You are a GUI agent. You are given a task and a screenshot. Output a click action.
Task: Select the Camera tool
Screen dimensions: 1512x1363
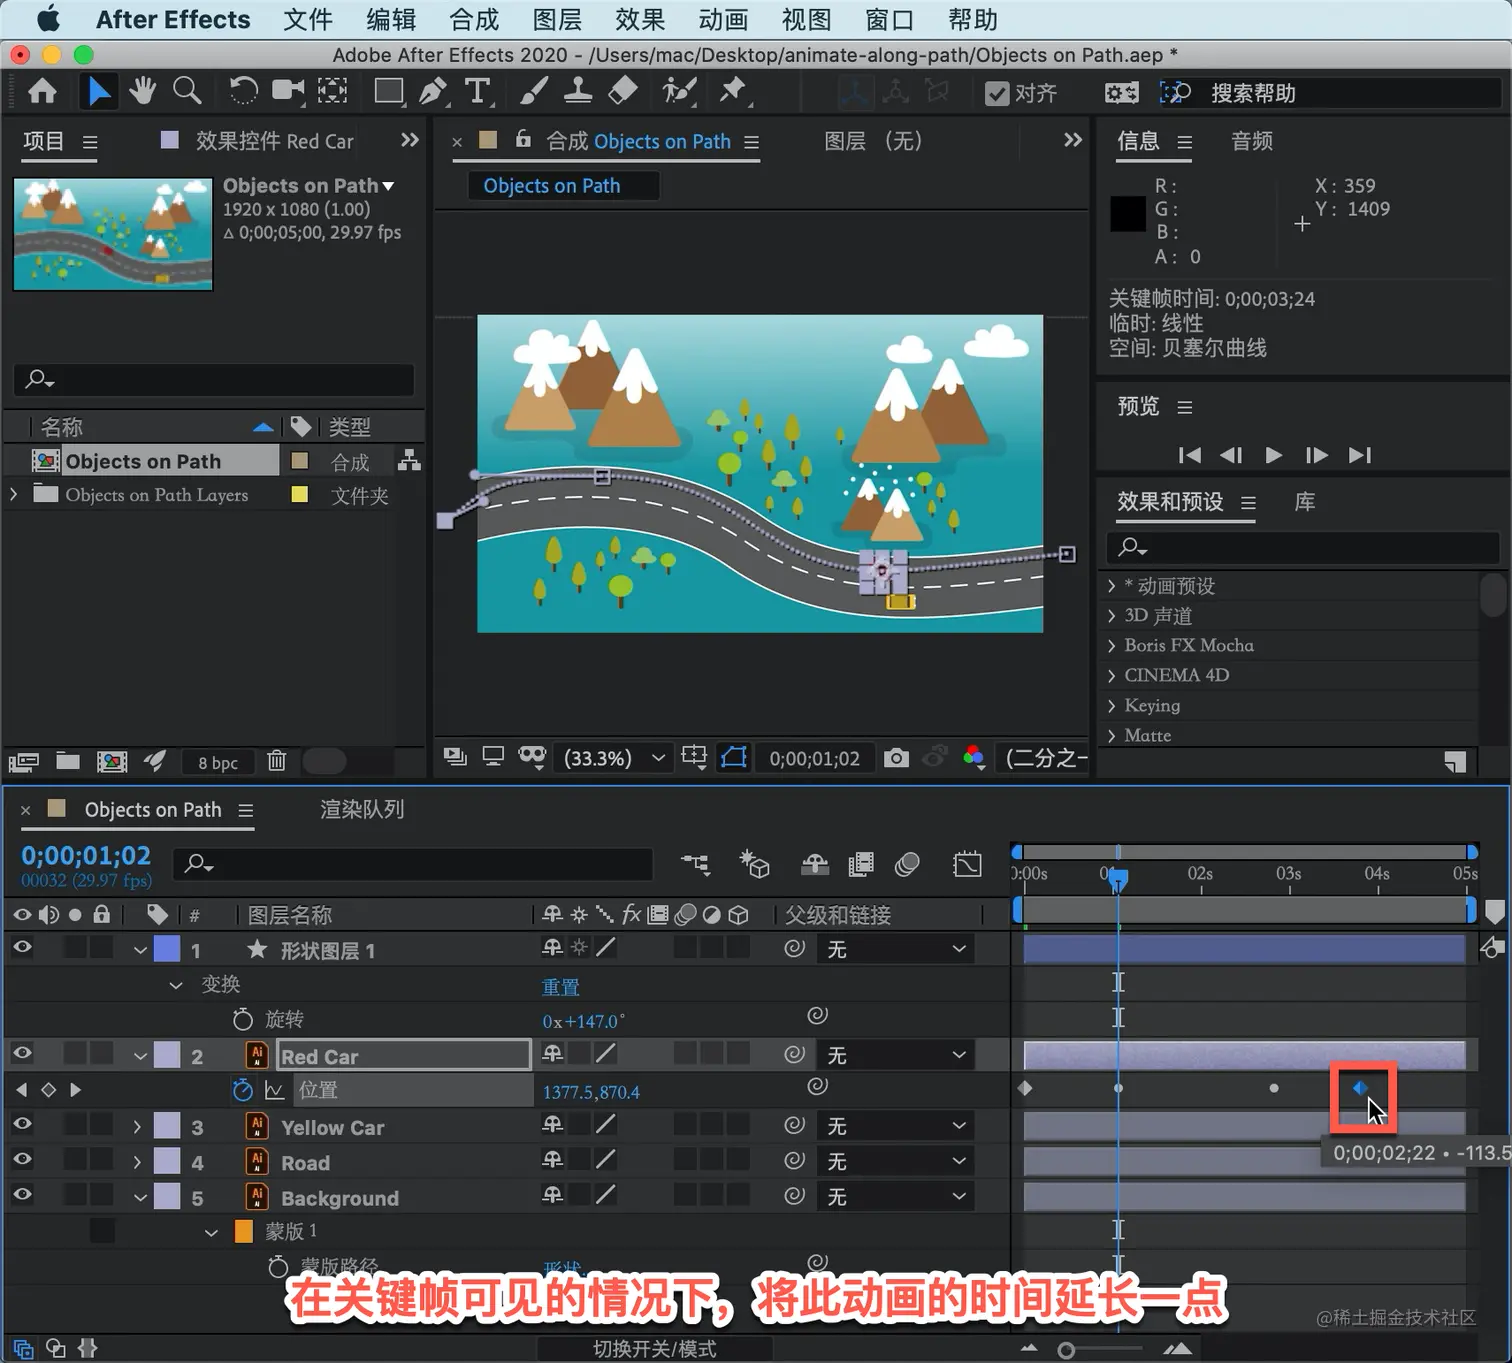click(x=288, y=91)
